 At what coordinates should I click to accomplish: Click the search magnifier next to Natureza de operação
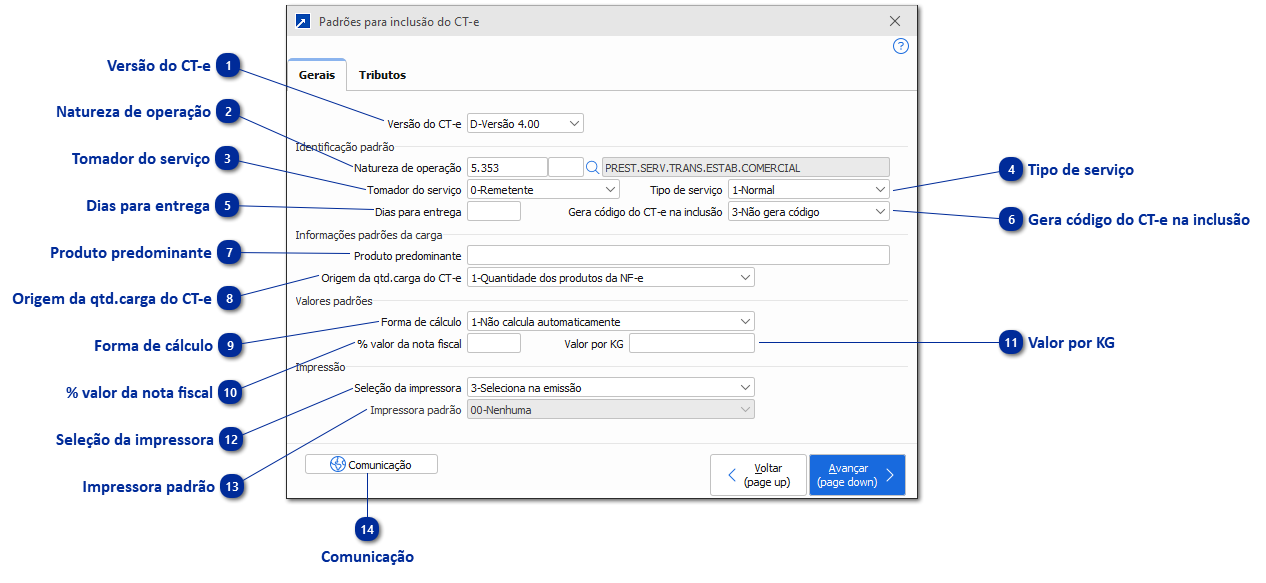coord(592,167)
